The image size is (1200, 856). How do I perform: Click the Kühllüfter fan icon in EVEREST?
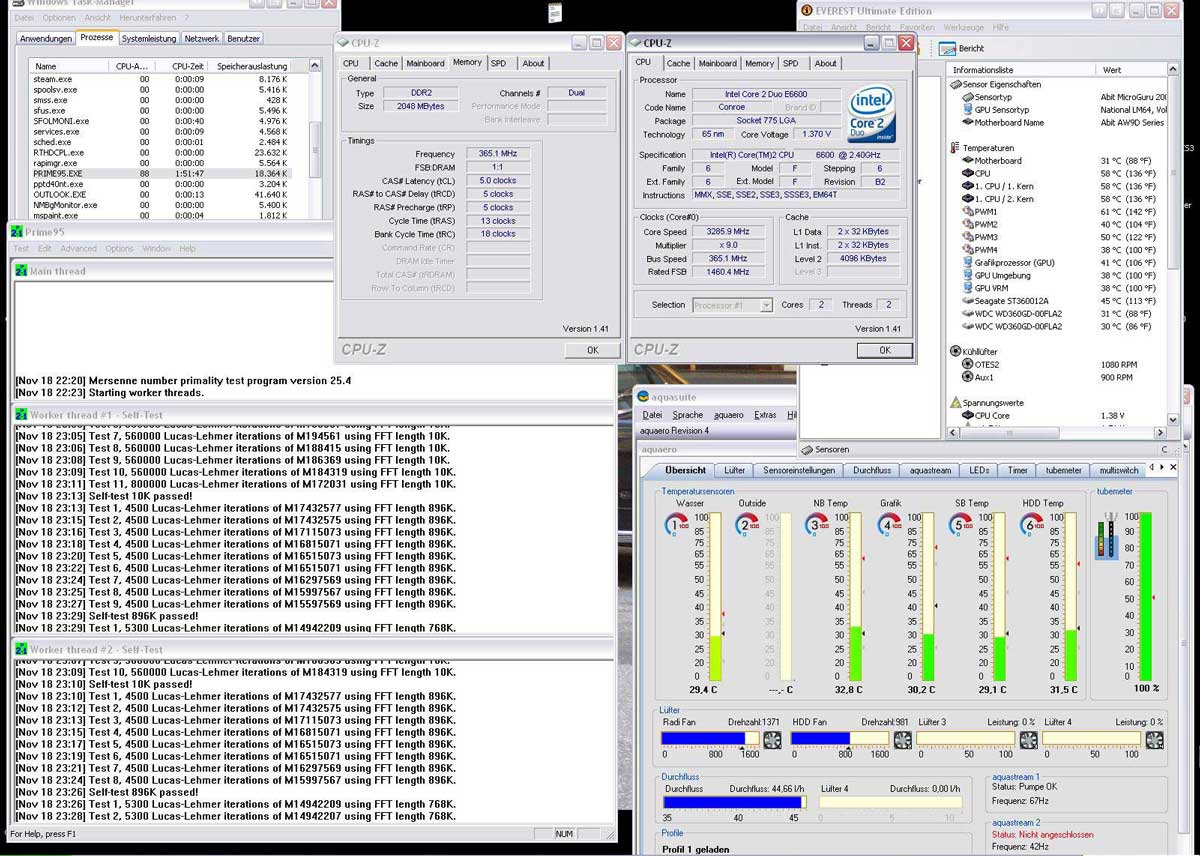click(955, 352)
